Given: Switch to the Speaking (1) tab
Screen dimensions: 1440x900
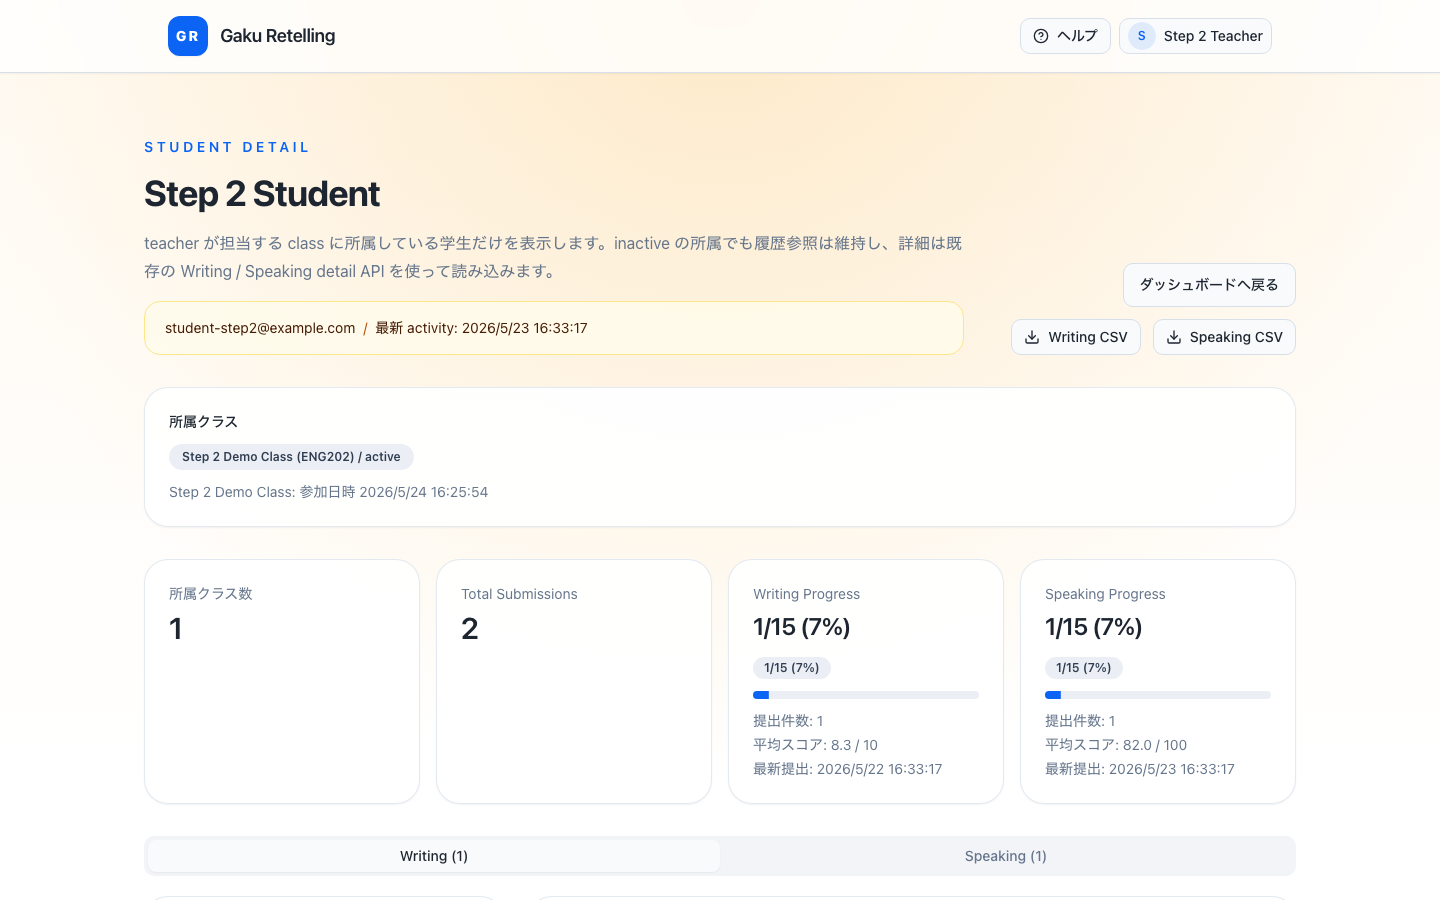Looking at the screenshot, I should 1006,856.
